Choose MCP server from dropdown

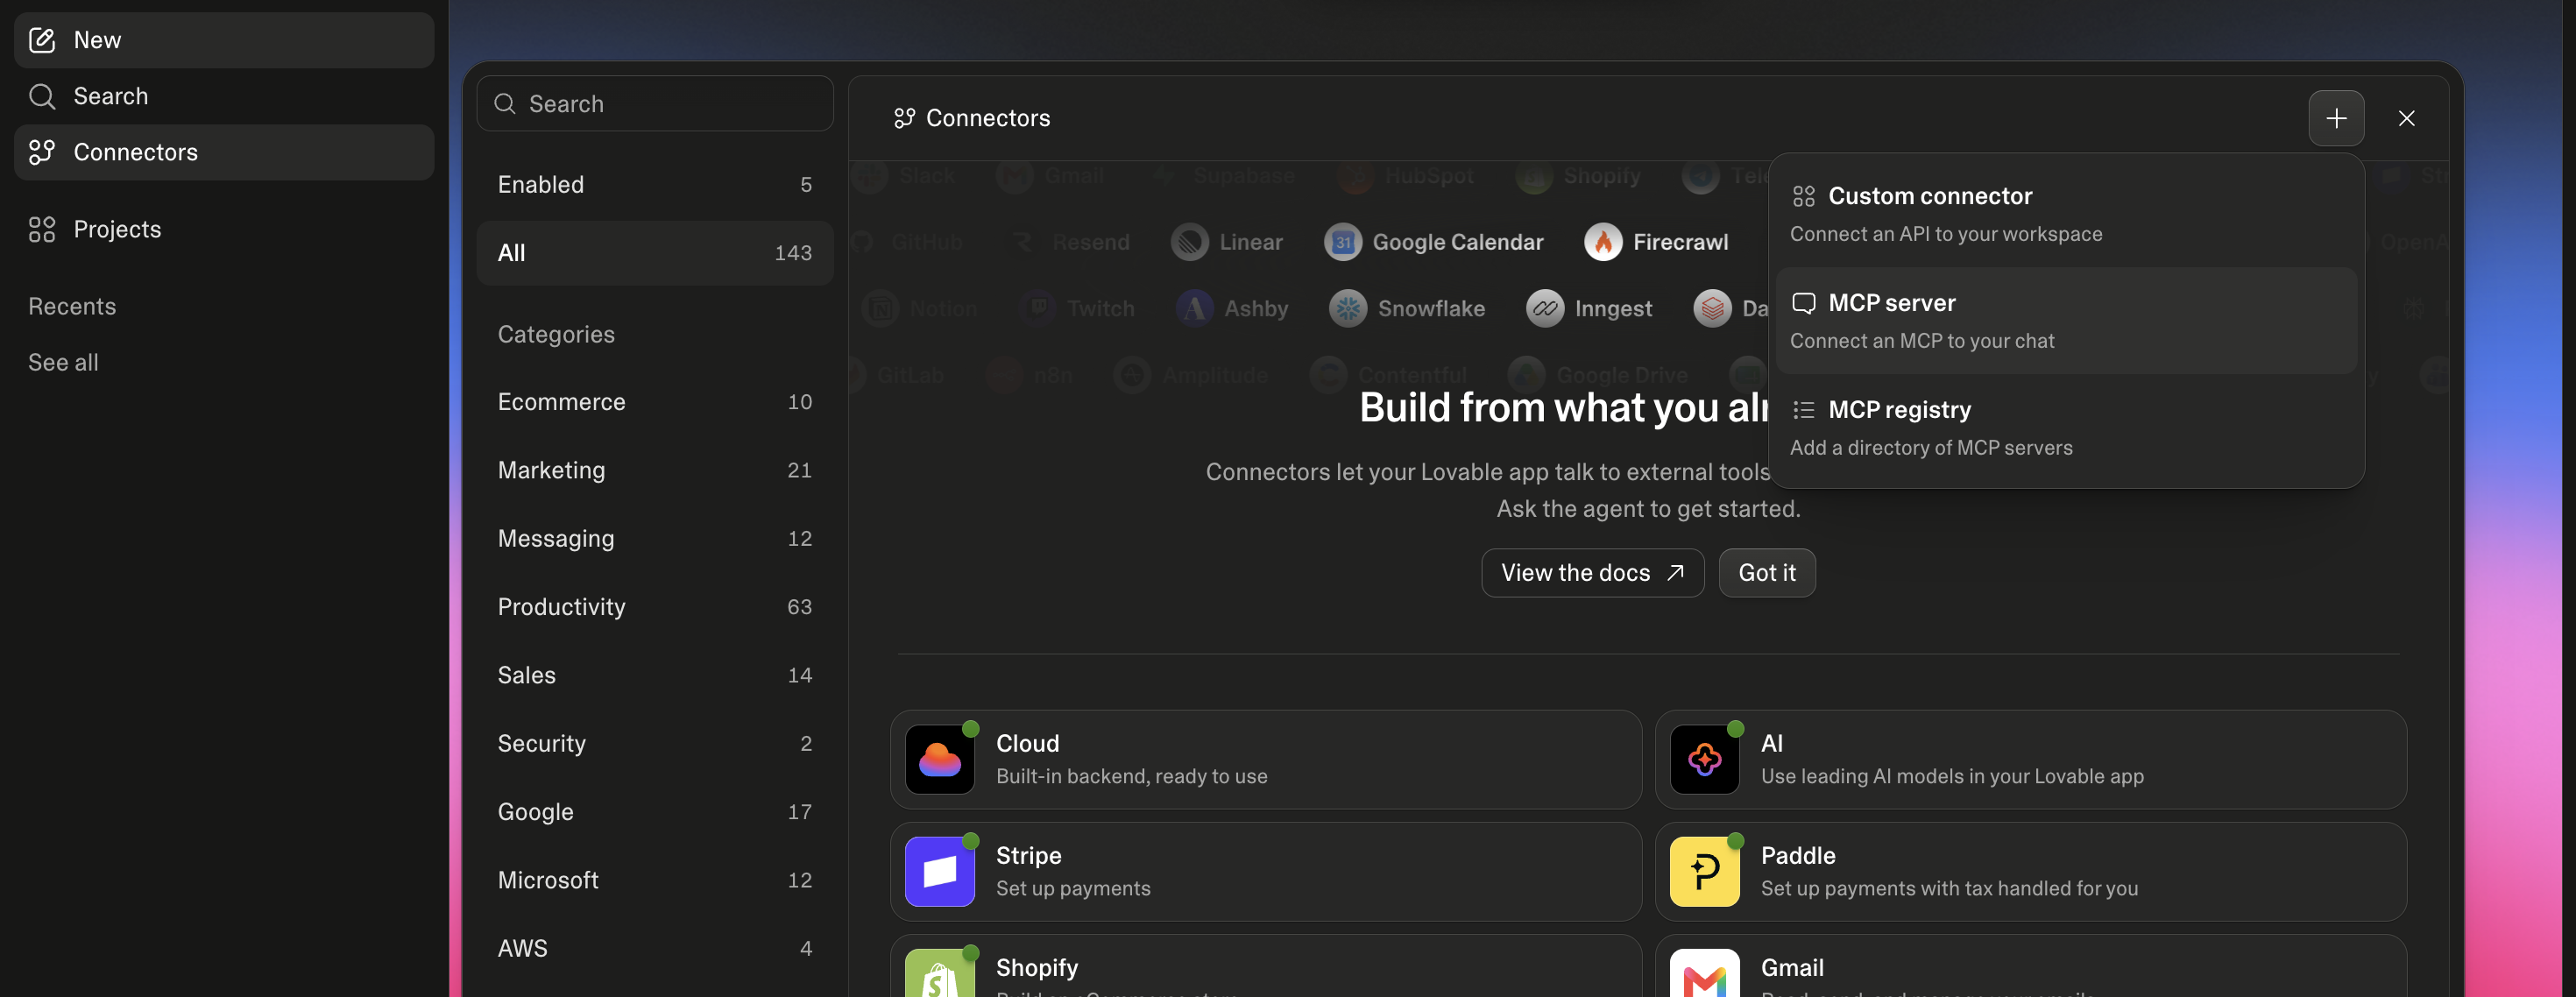tap(2066, 320)
